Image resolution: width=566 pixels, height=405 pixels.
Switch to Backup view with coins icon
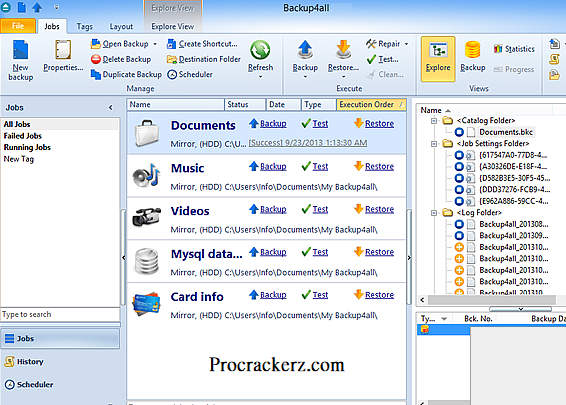[x=473, y=56]
